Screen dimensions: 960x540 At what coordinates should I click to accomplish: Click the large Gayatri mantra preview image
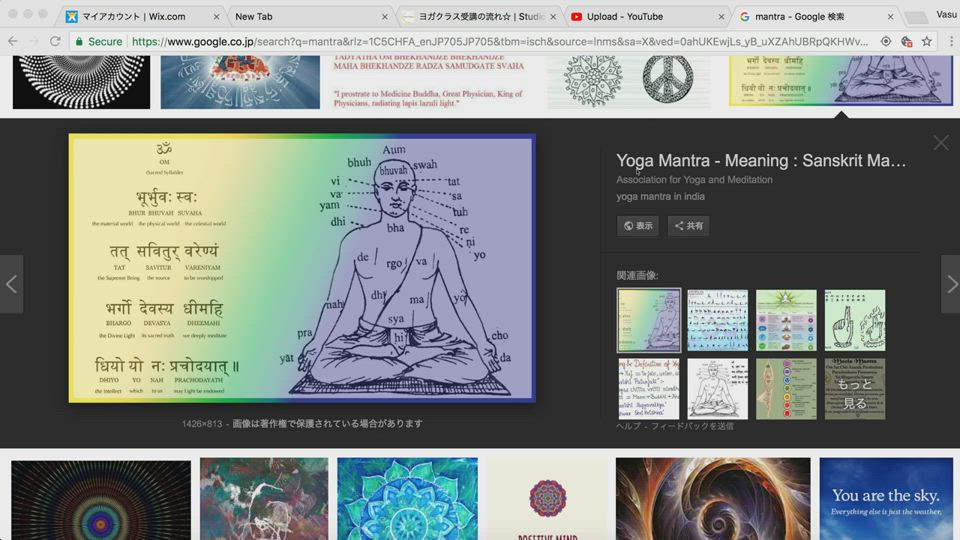[x=302, y=268]
